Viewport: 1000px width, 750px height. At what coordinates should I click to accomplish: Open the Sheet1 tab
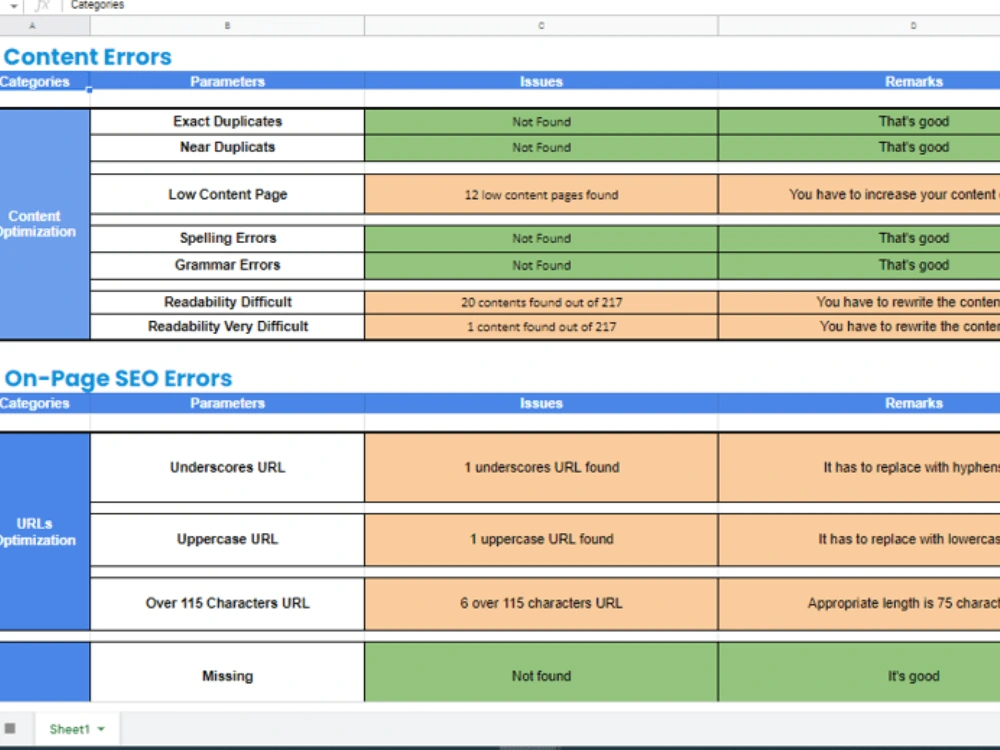click(77, 729)
